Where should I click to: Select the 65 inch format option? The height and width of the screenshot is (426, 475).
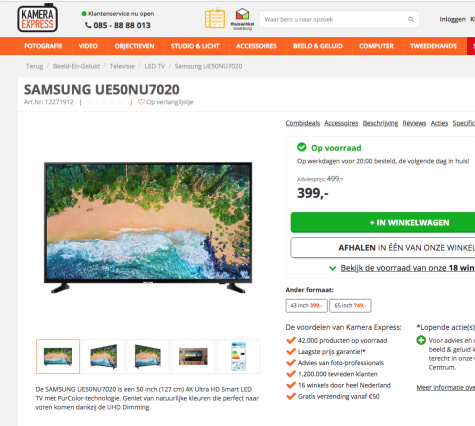(350, 306)
